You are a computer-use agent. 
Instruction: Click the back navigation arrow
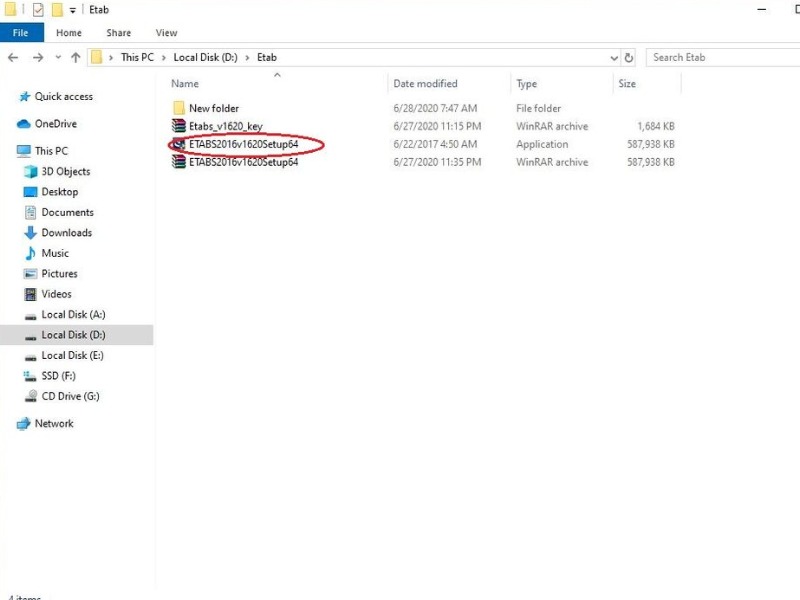tap(12, 57)
